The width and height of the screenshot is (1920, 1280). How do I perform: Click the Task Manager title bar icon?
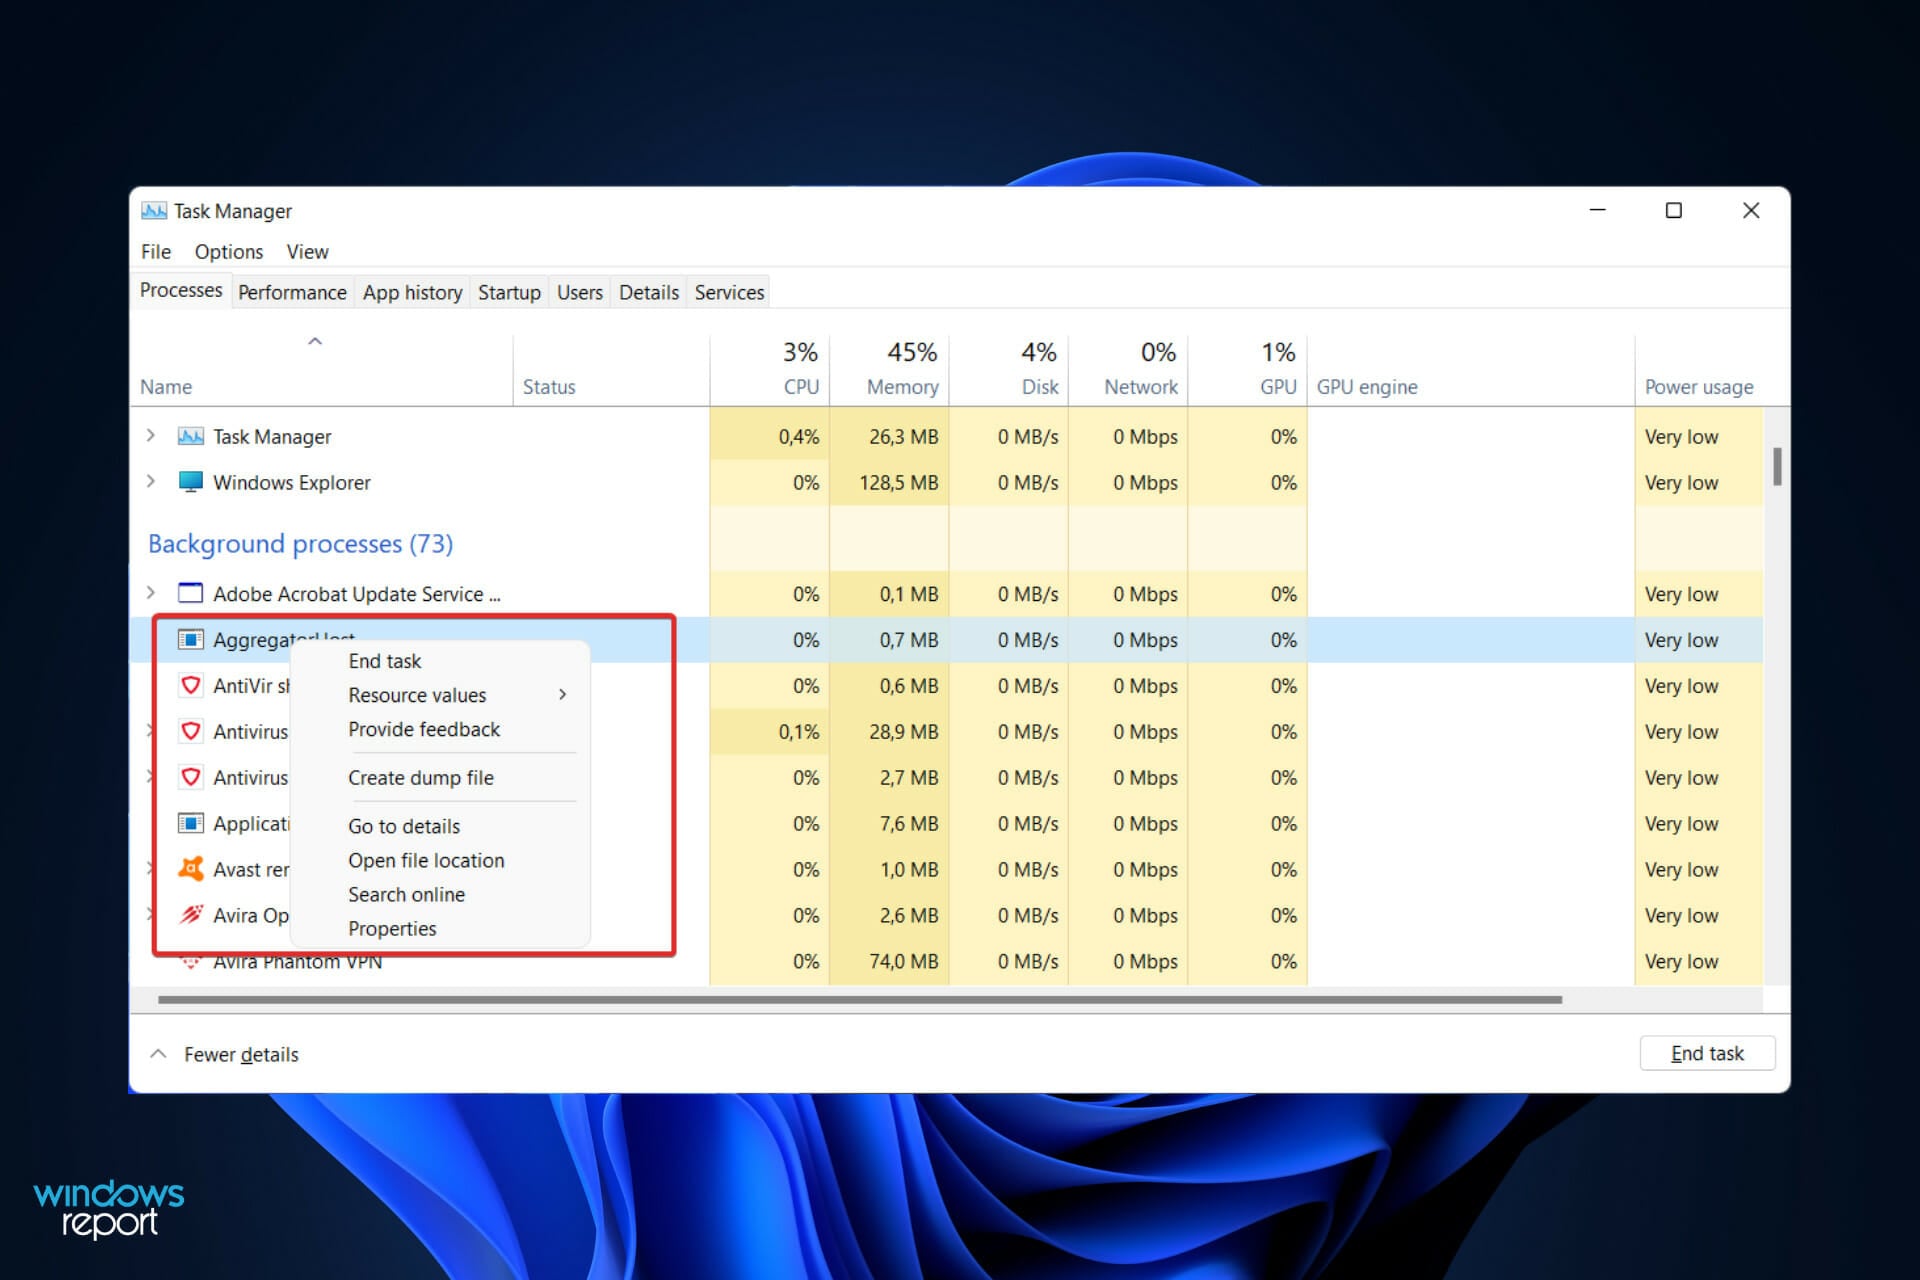point(154,211)
